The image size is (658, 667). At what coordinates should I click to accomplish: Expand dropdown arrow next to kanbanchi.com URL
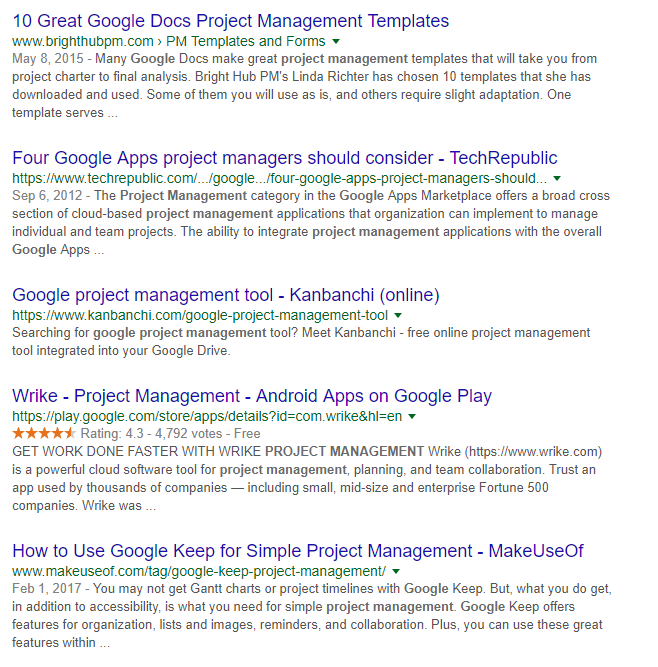[x=398, y=315]
